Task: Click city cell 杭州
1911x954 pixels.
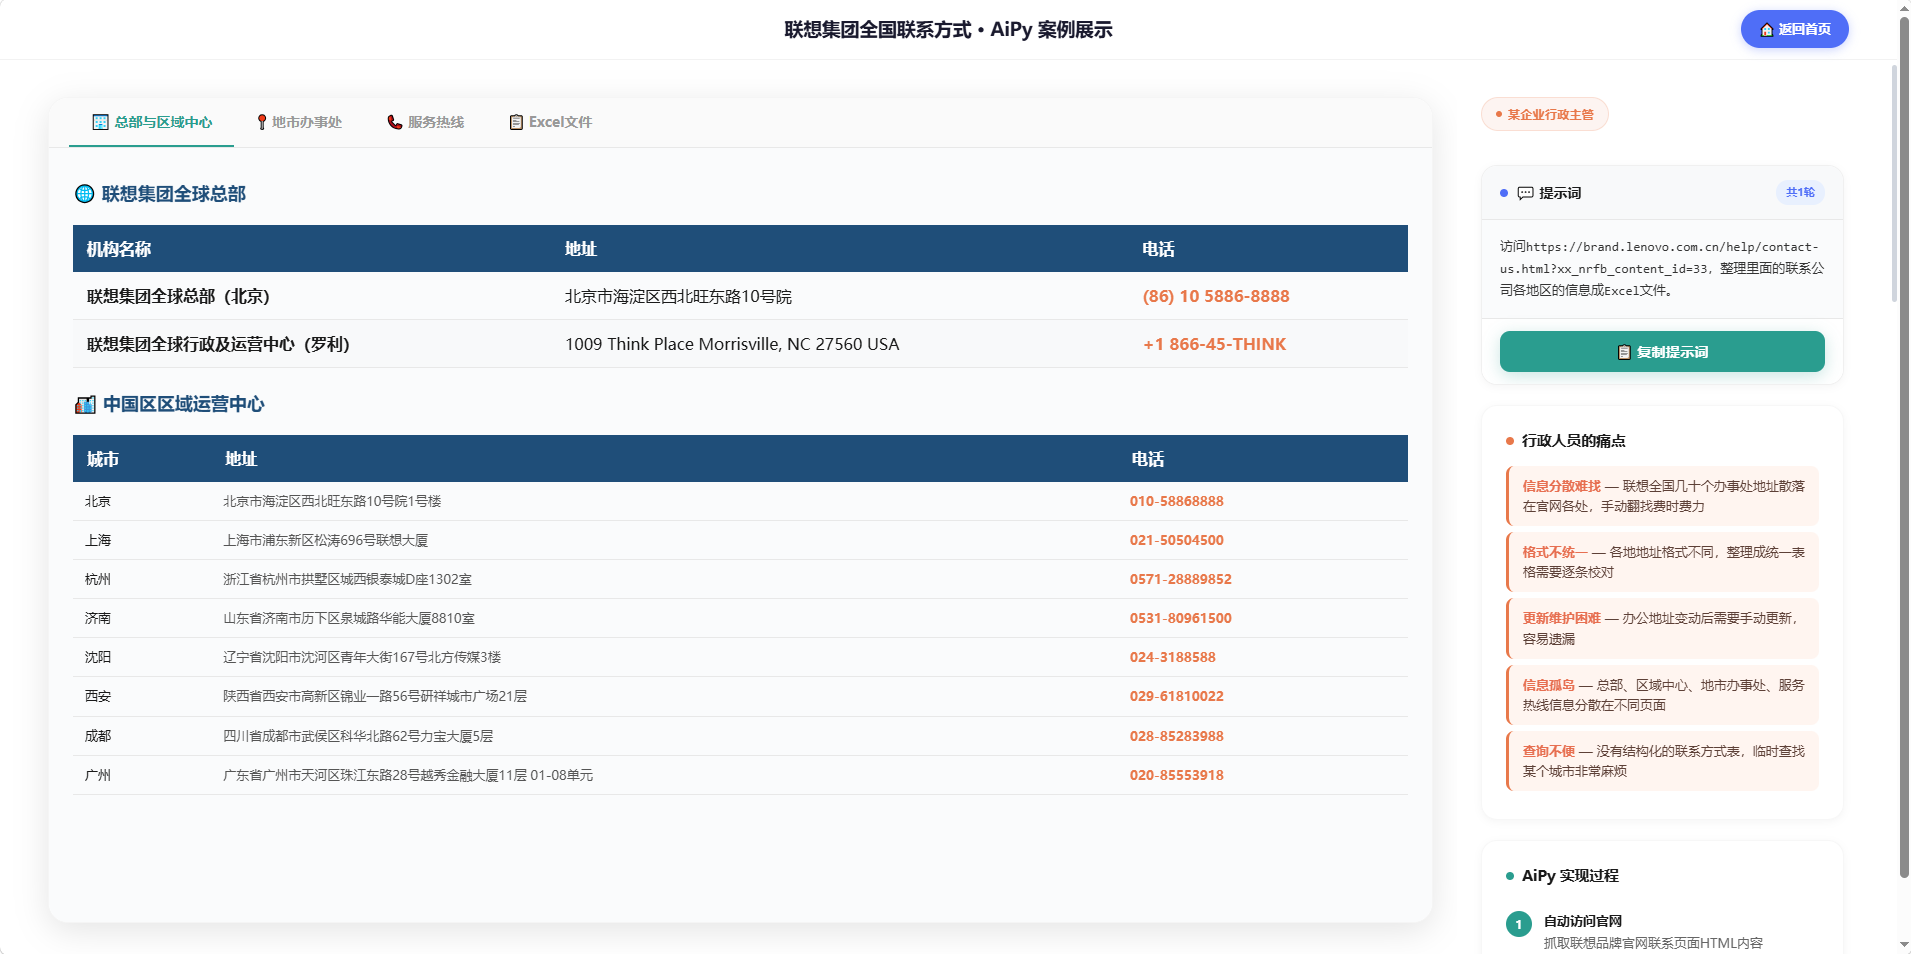Action: coord(98,579)
